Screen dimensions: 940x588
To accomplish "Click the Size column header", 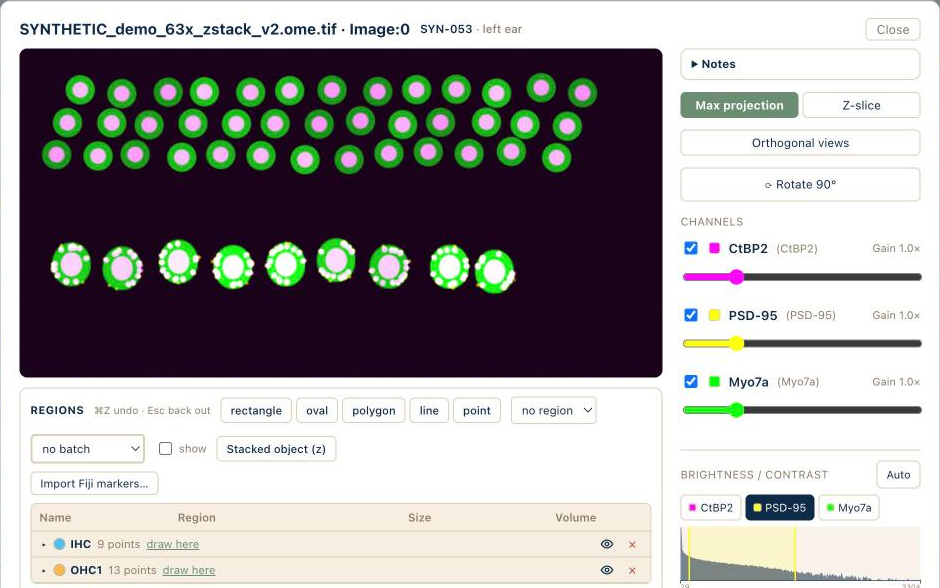I will (x=420, y=518).
